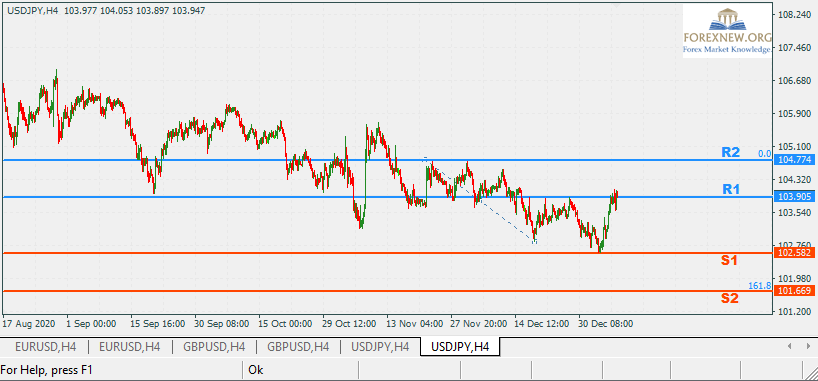Click the 'For Help, press F1' status text
Image resolution: width=818 pixels, height=381 pixels.
[x=46, y=370]
